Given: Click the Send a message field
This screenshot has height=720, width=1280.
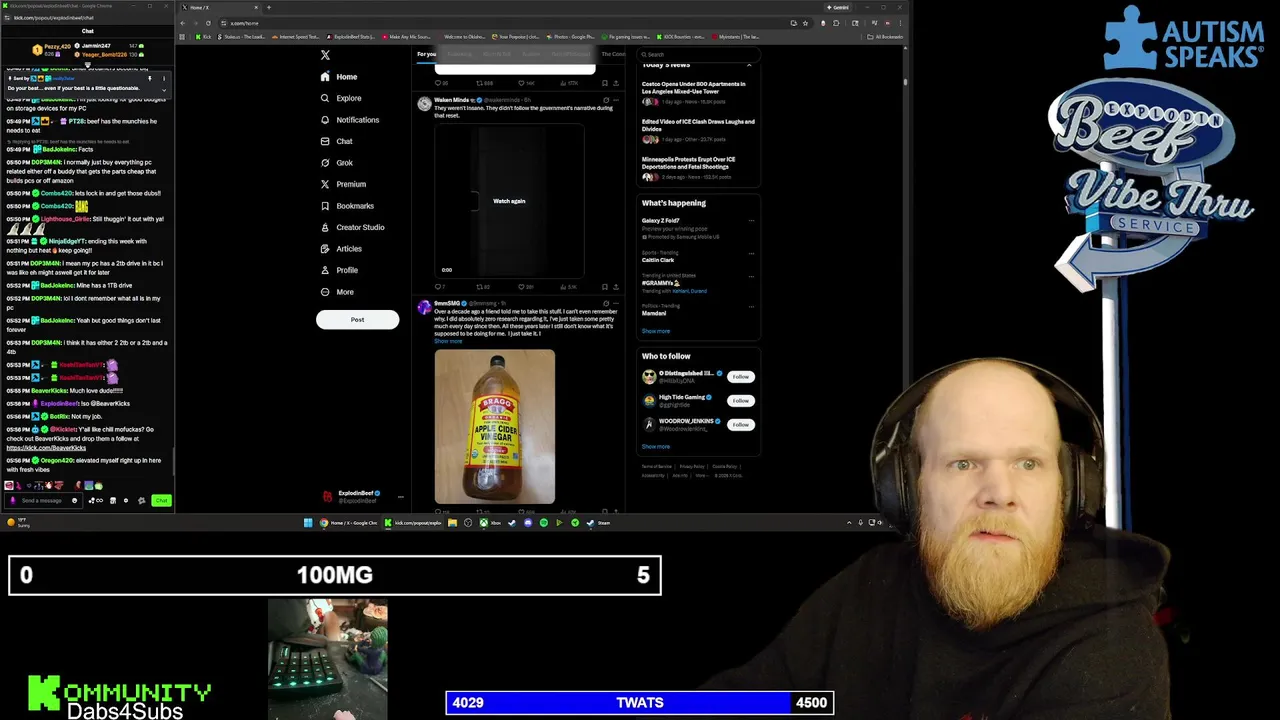Looking at the screenshot, I should (x=44, y=500).
